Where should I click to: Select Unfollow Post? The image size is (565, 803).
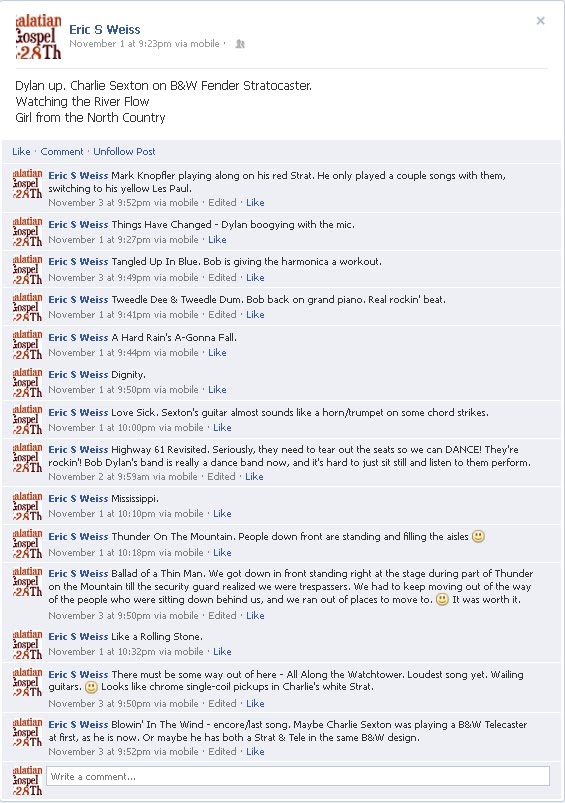(124, 152)
